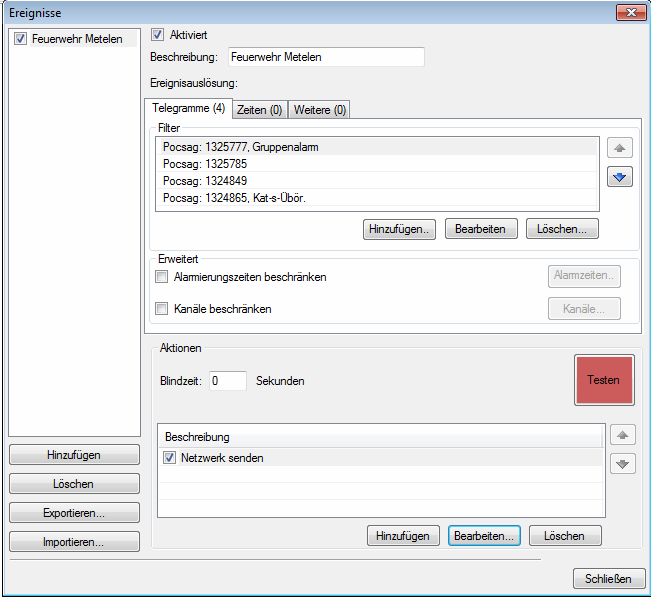The width and height of the screenshot is (651, 601).
Task: Click the filter list move-down arrow
Action: click(x=620, y=177)
